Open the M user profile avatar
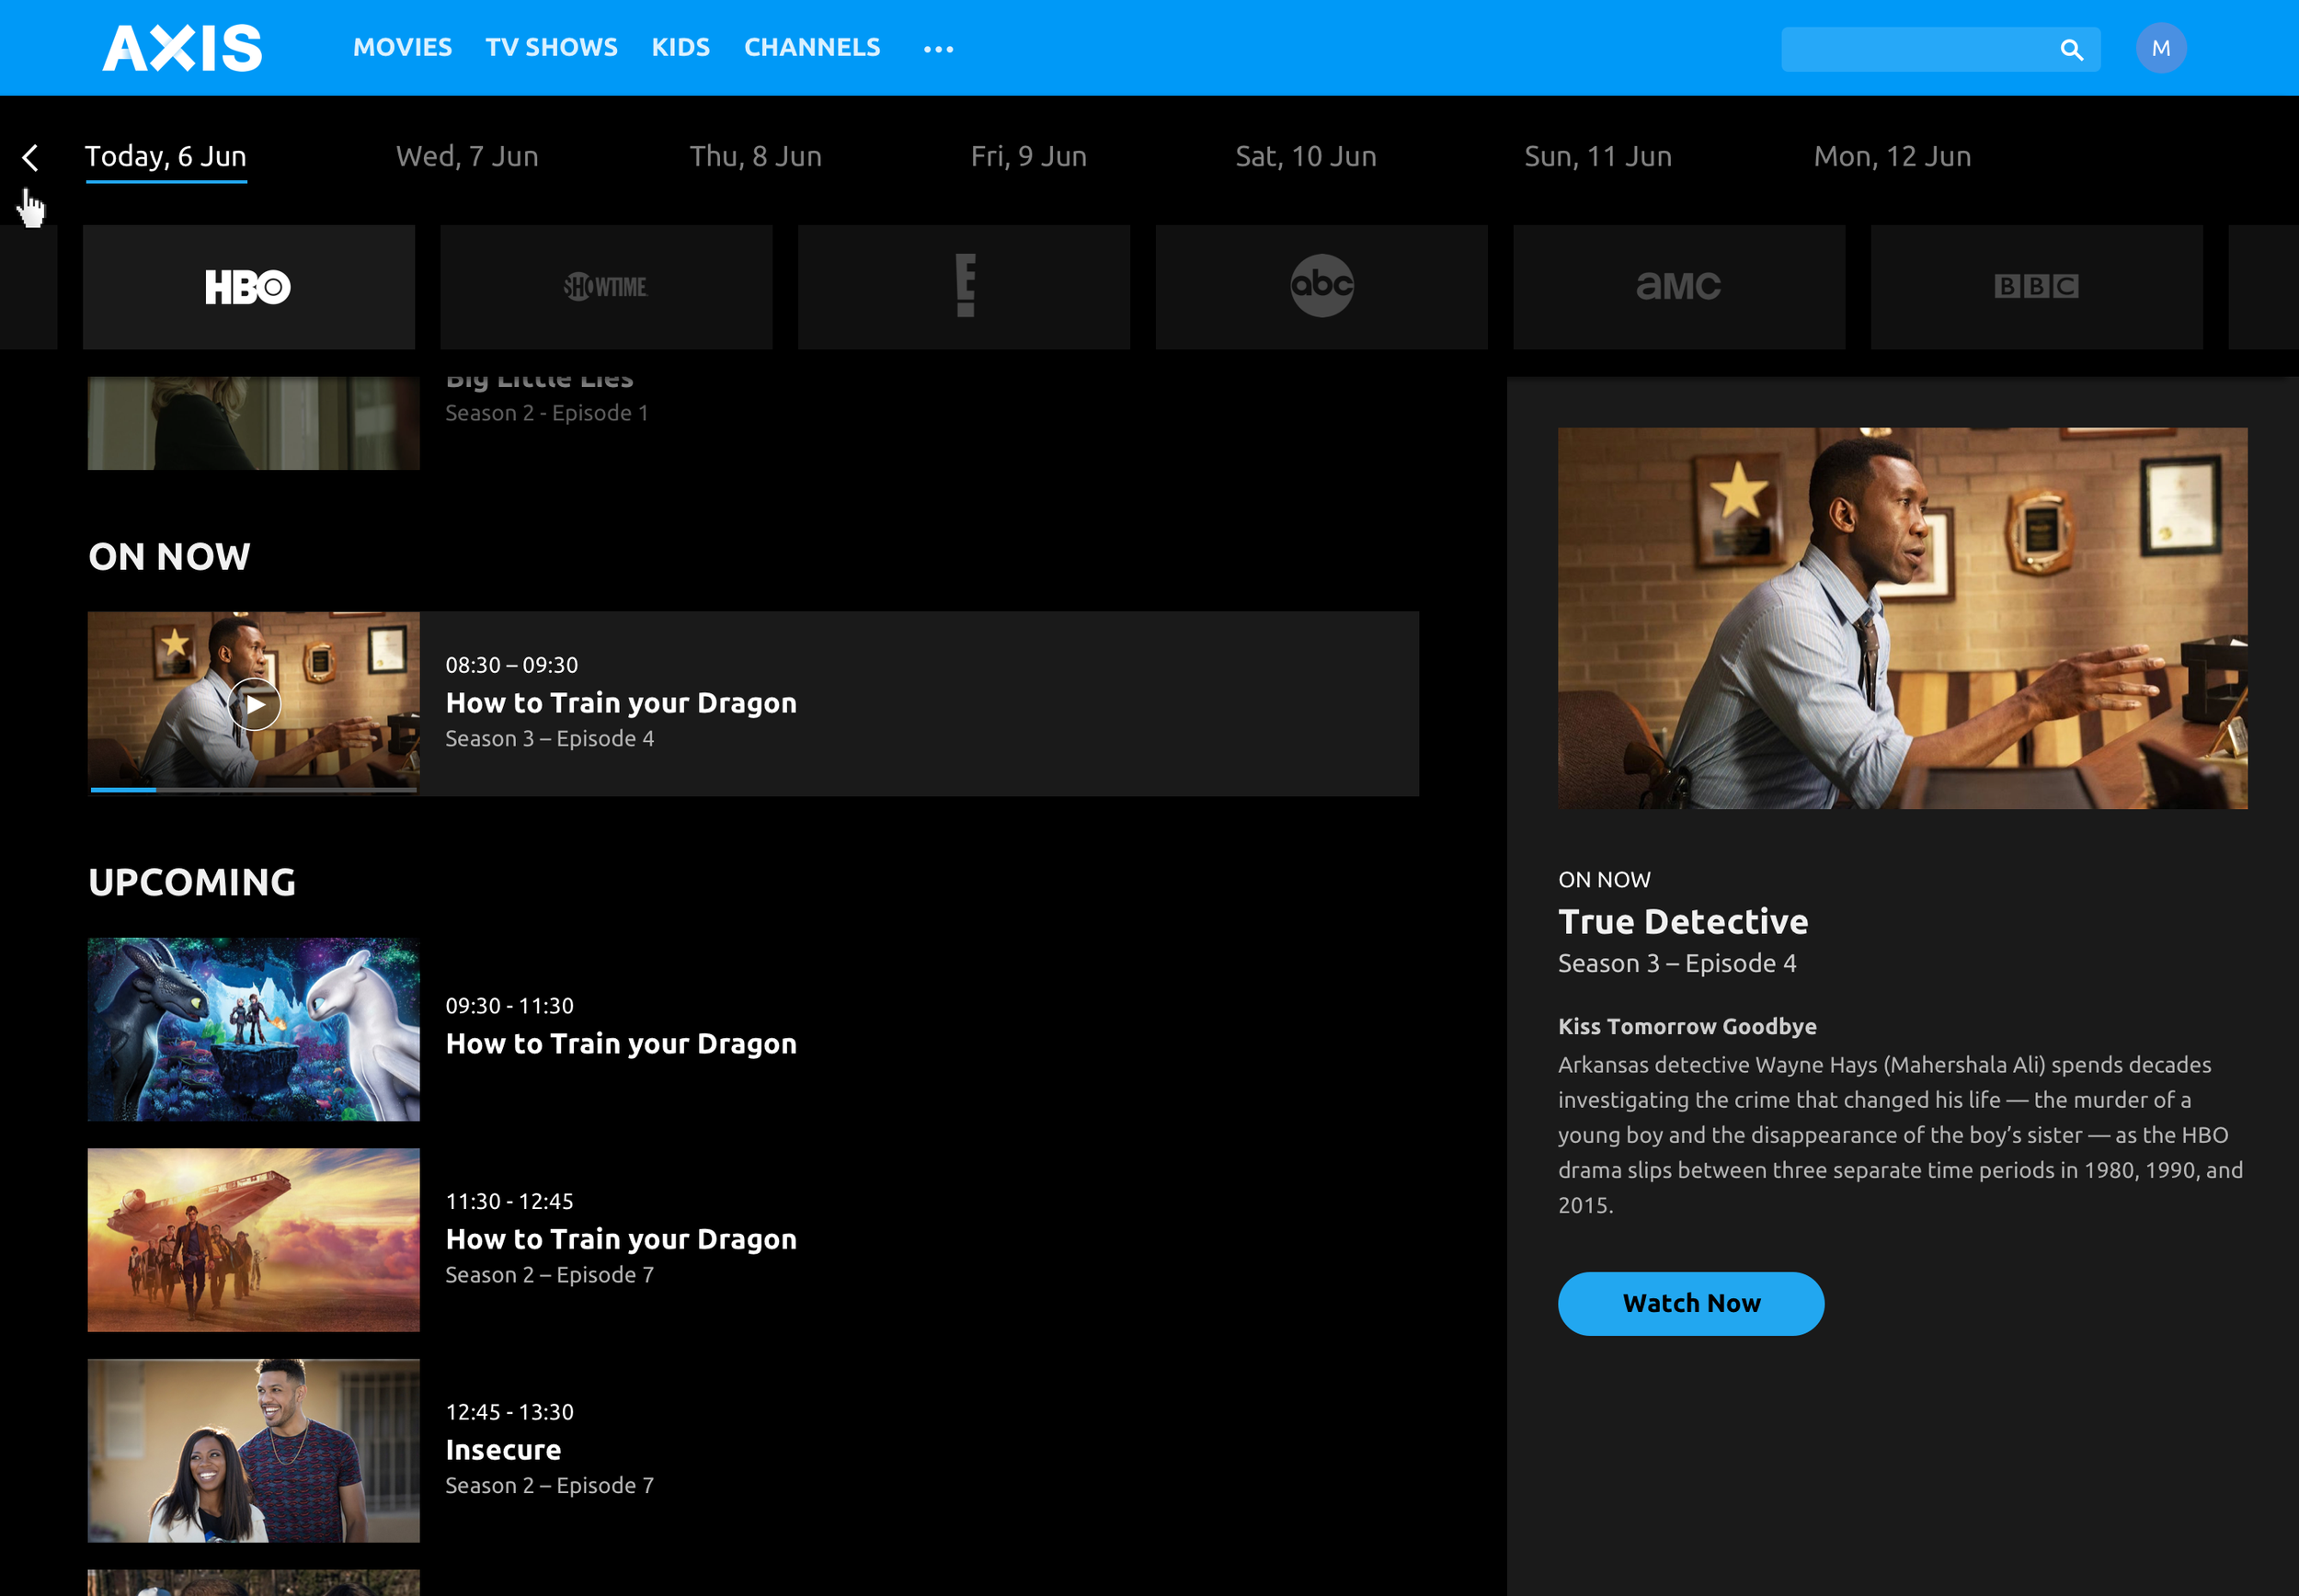The image size is (2299, 1596). click(2161, 48)
